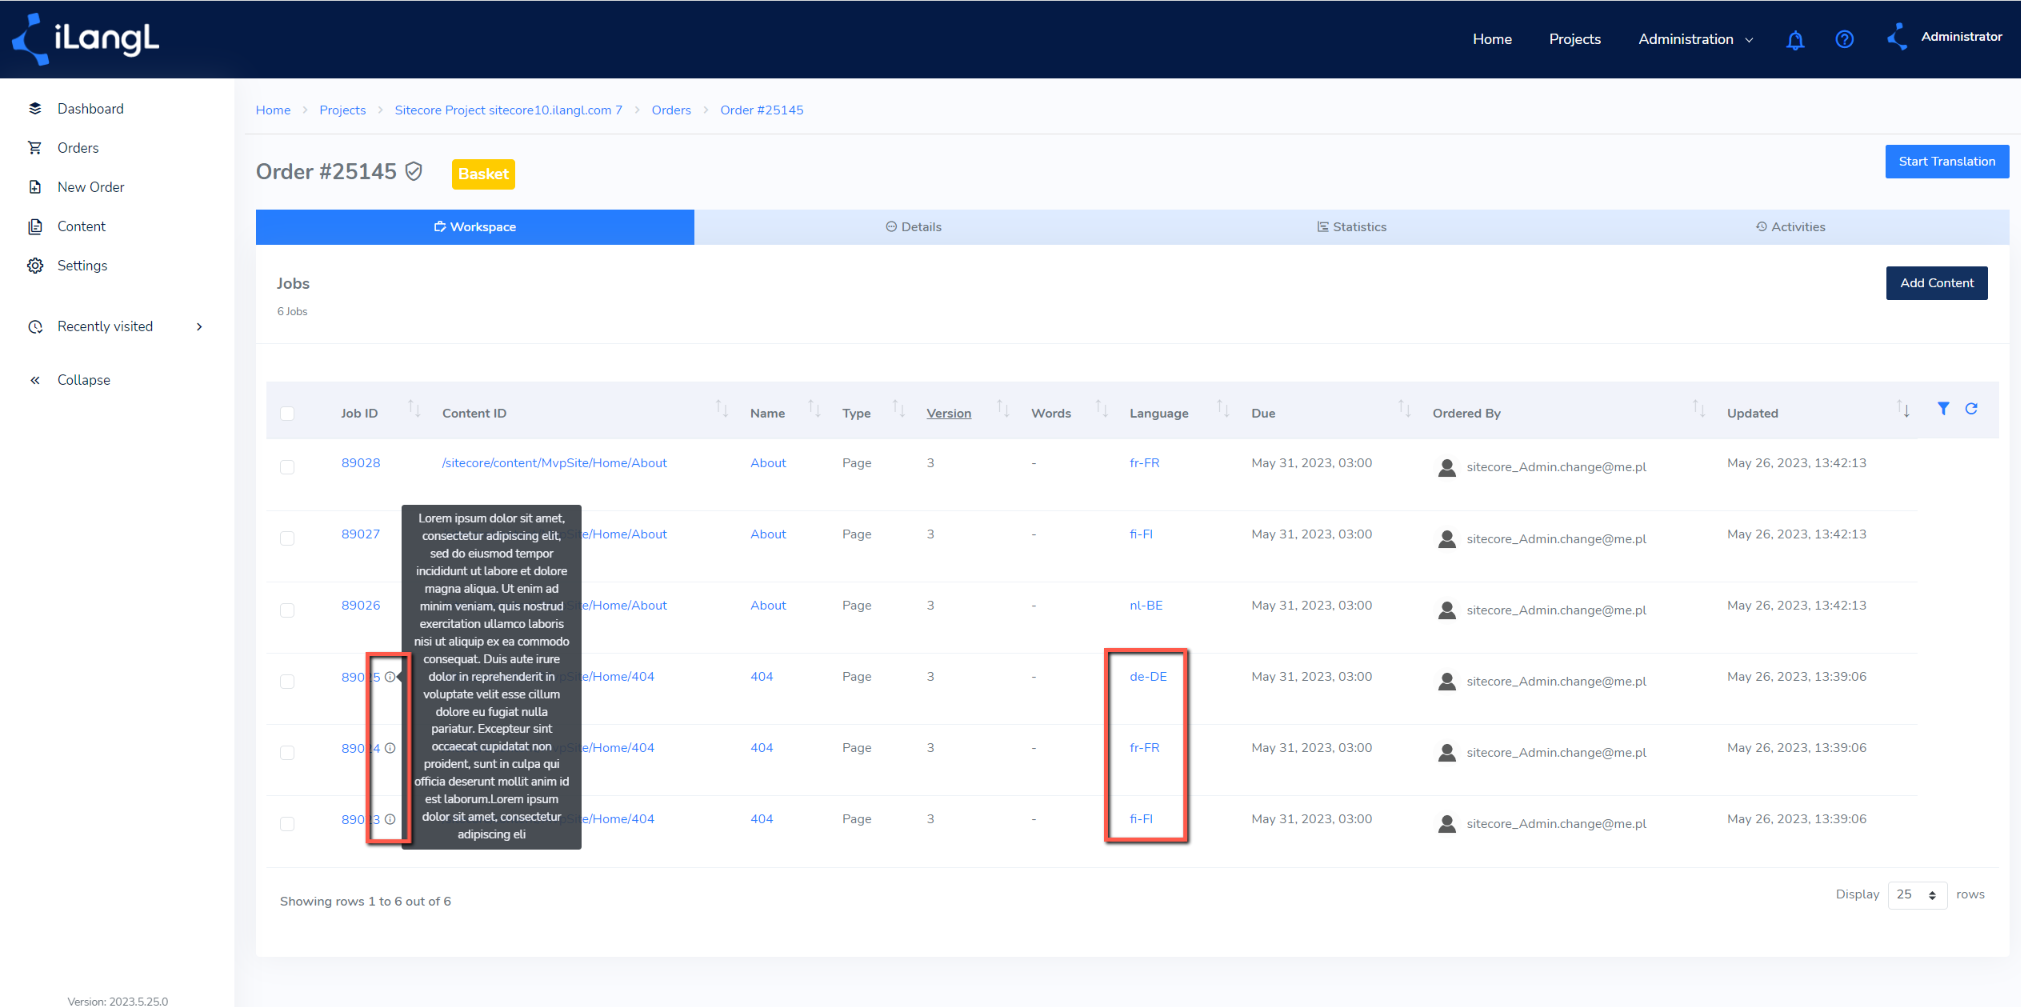The height and width of the screenshot is (1007, 2021).
Task: Open the notifications bell
Action: (1795, 40)
